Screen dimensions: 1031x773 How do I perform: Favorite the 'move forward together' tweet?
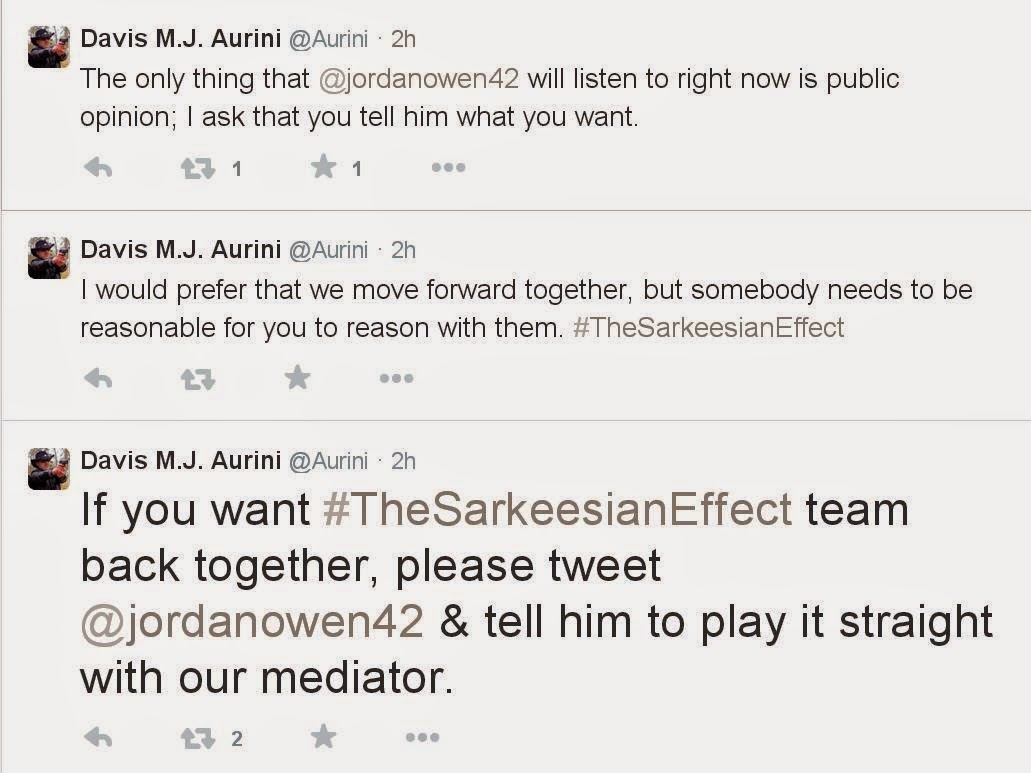click(297, 378)
